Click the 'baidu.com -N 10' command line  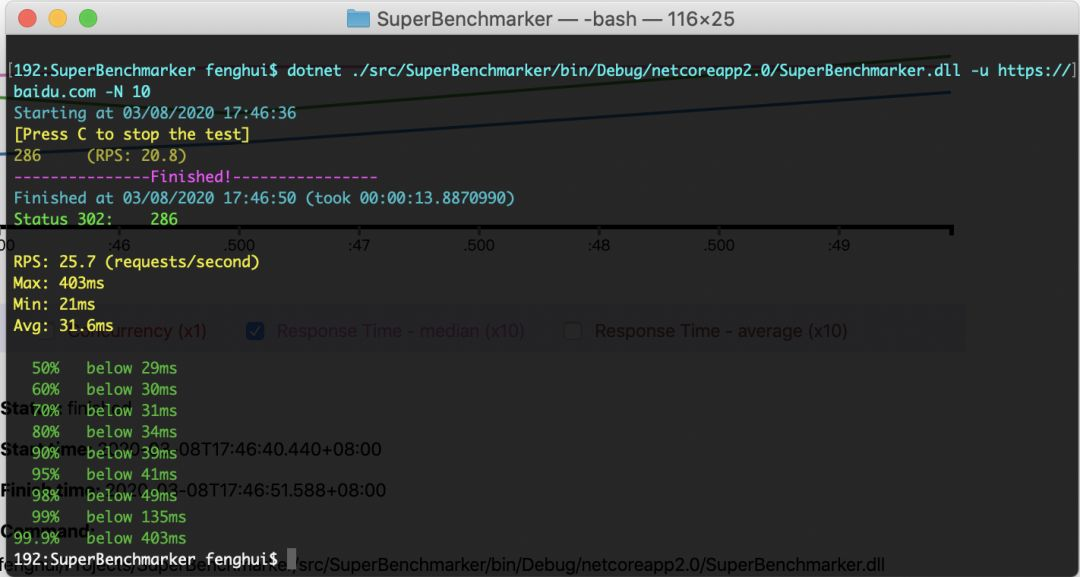(x=82, y=92)
